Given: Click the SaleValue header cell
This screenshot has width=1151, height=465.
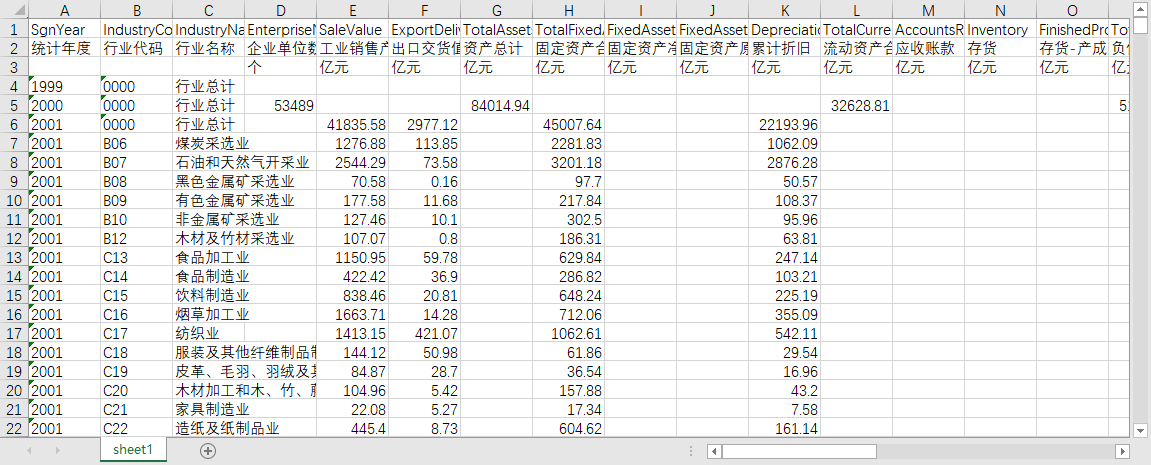Looking at the screenshot, I should point(352,30).
